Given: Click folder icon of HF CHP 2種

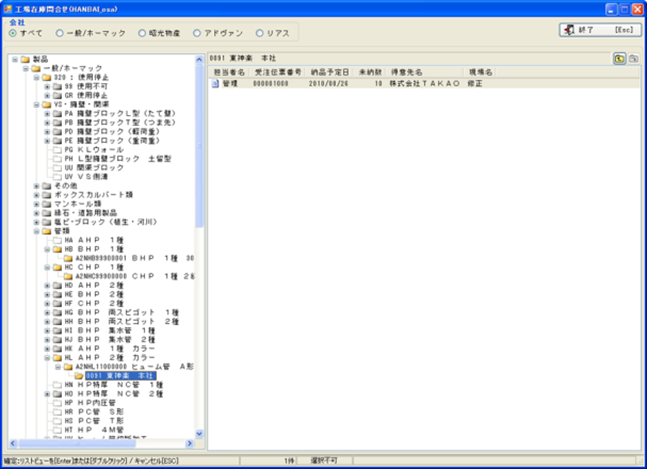Looking at the screenshot, I should tap(57, 304).
